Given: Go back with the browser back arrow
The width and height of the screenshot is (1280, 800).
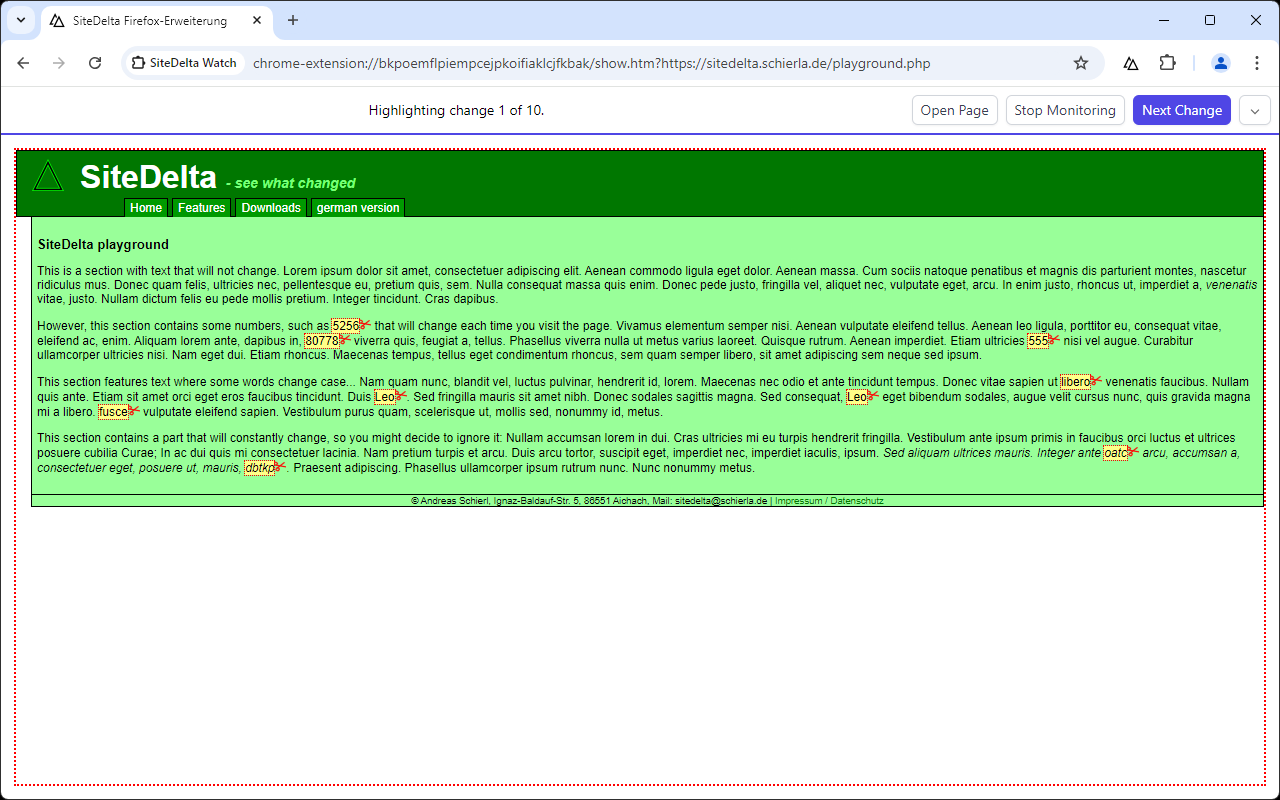Looking at the screenshot, I should 24,63.
